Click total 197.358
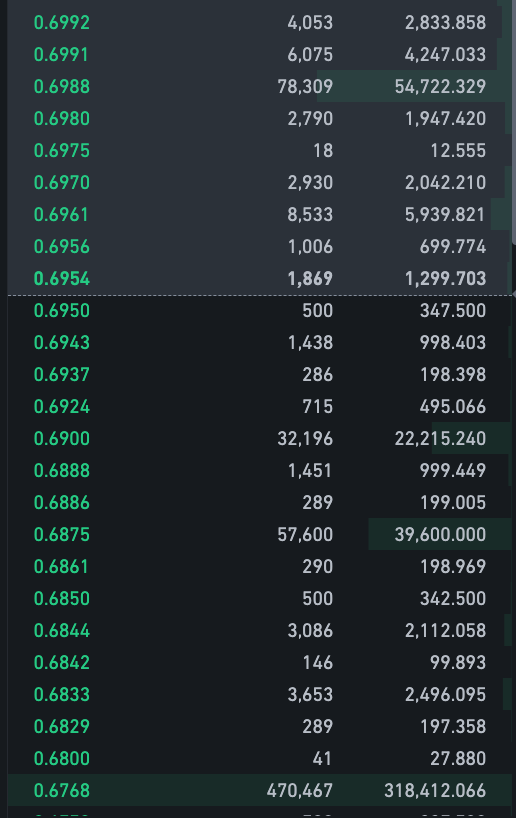Screen dimensions: 516x818 (x=453, y=727)
